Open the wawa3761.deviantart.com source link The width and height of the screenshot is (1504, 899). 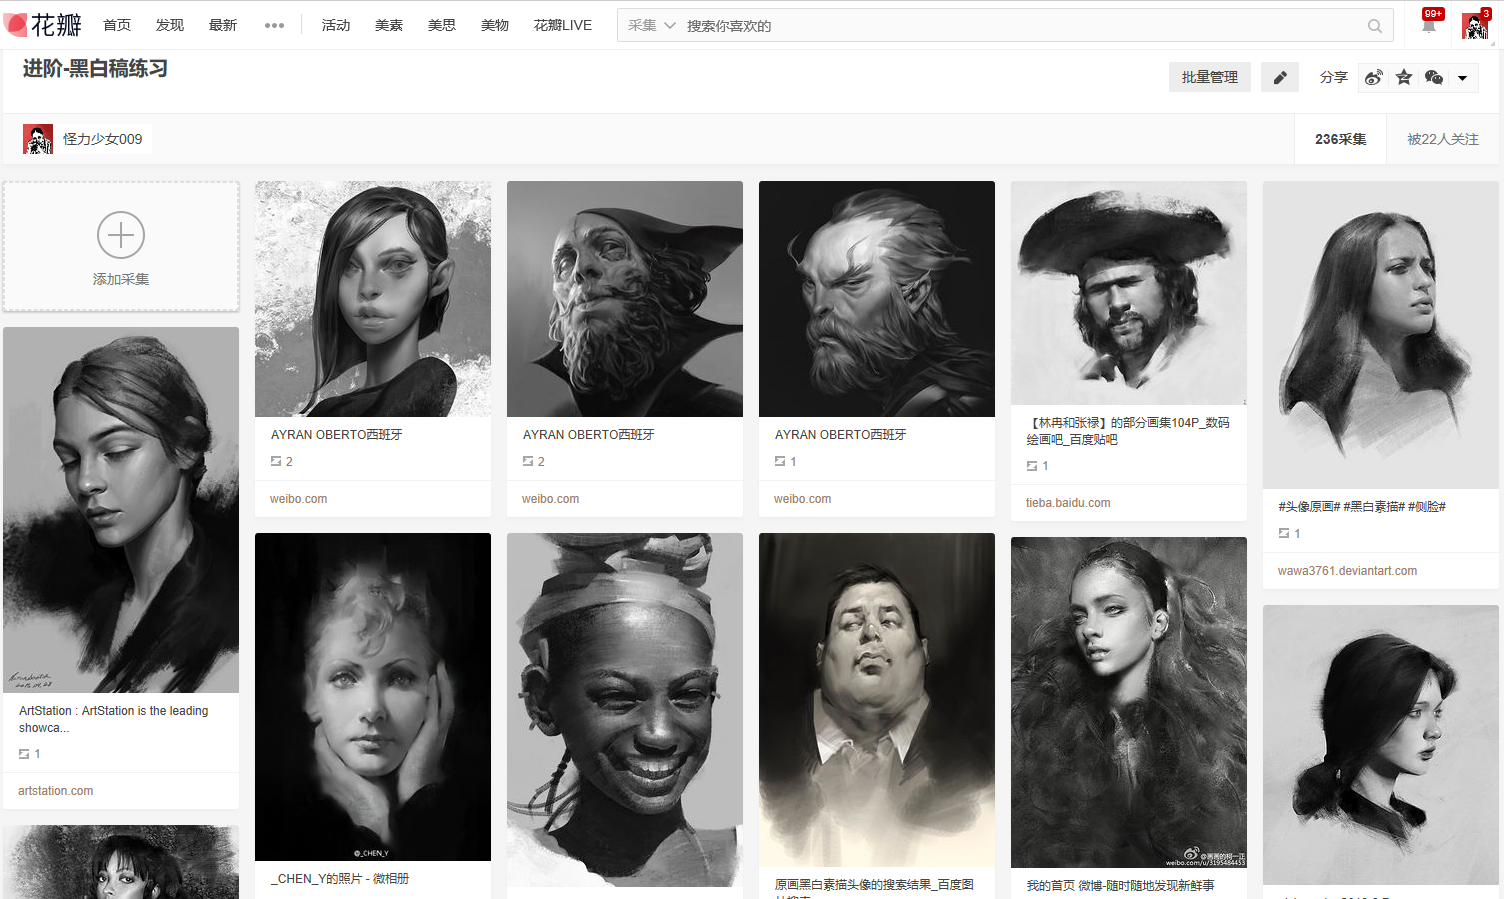click(1347, 571)
